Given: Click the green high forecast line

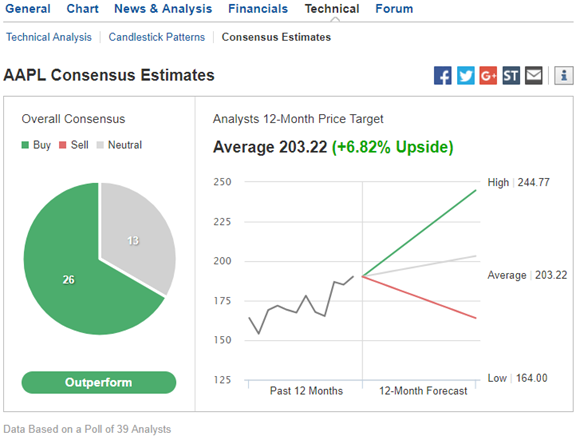Looking at the screenshot, I should click(419, 233).
